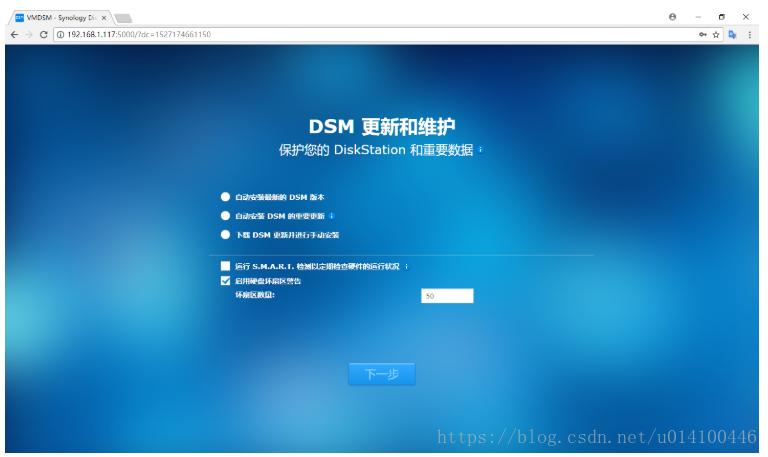View site information icon in address bar

[x=60, y=35]
